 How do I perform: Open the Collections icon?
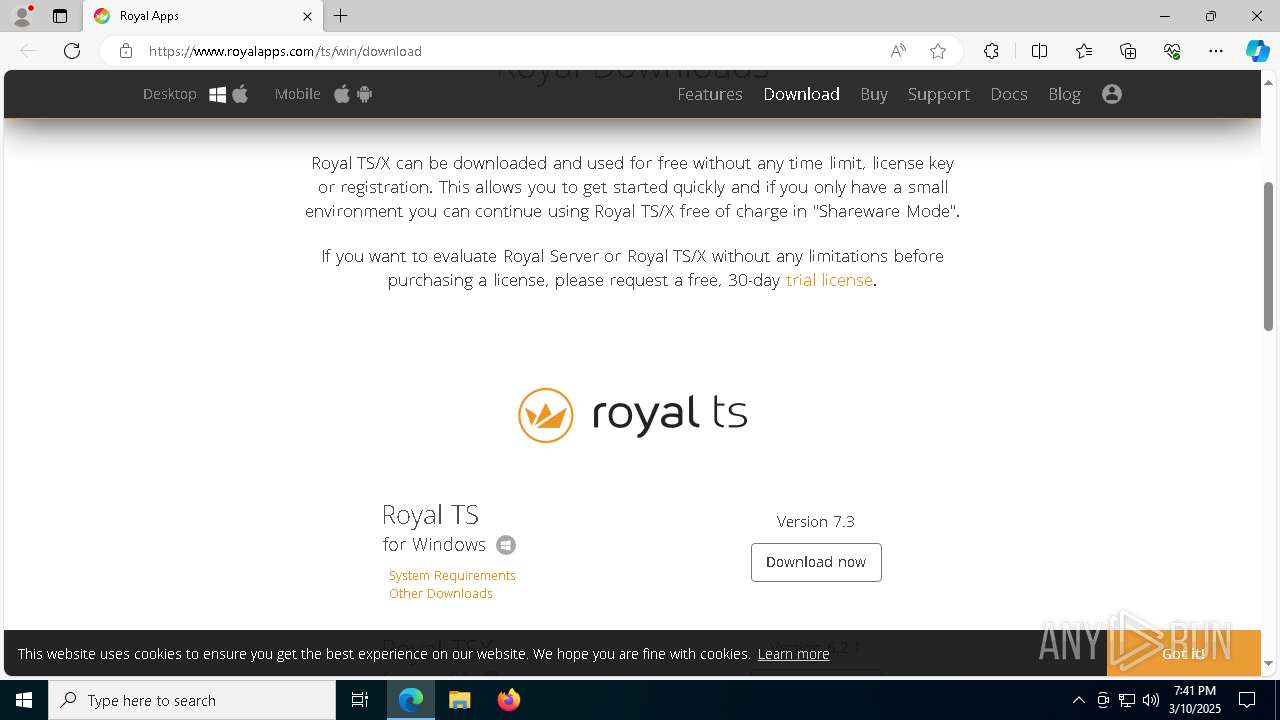[x=1128, y=51]
